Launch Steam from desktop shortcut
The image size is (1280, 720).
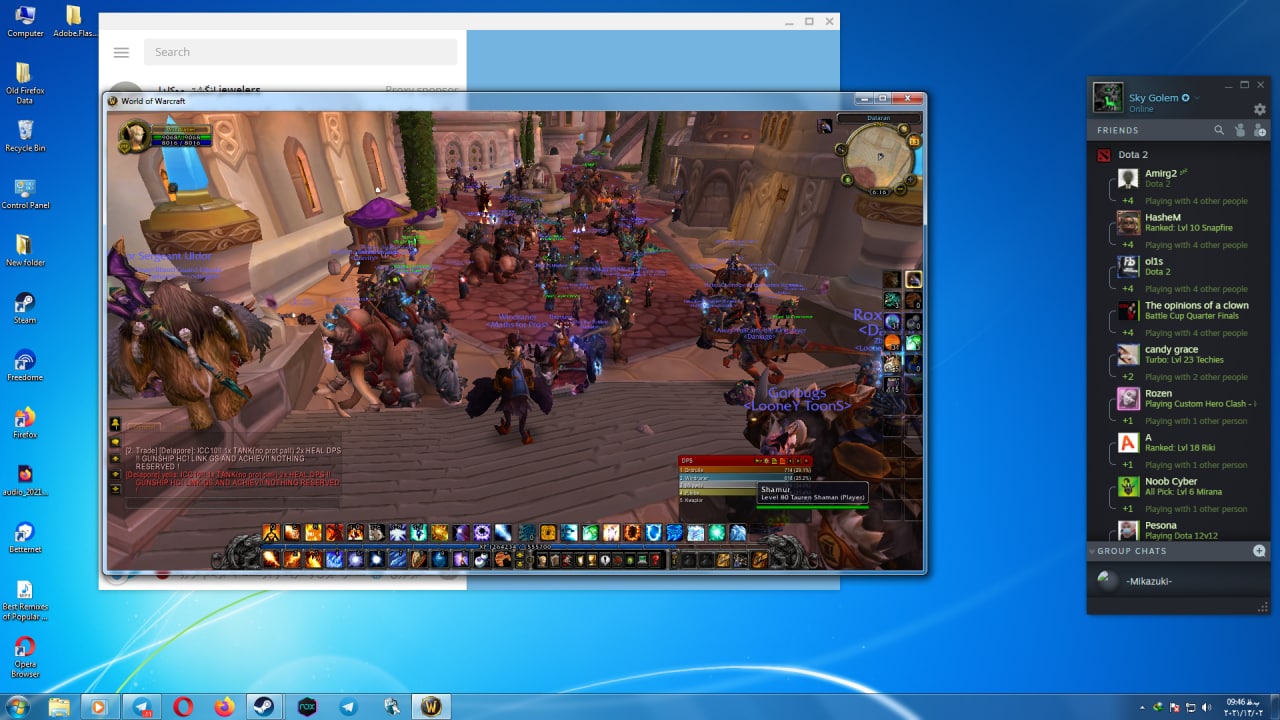click(25, 308)
